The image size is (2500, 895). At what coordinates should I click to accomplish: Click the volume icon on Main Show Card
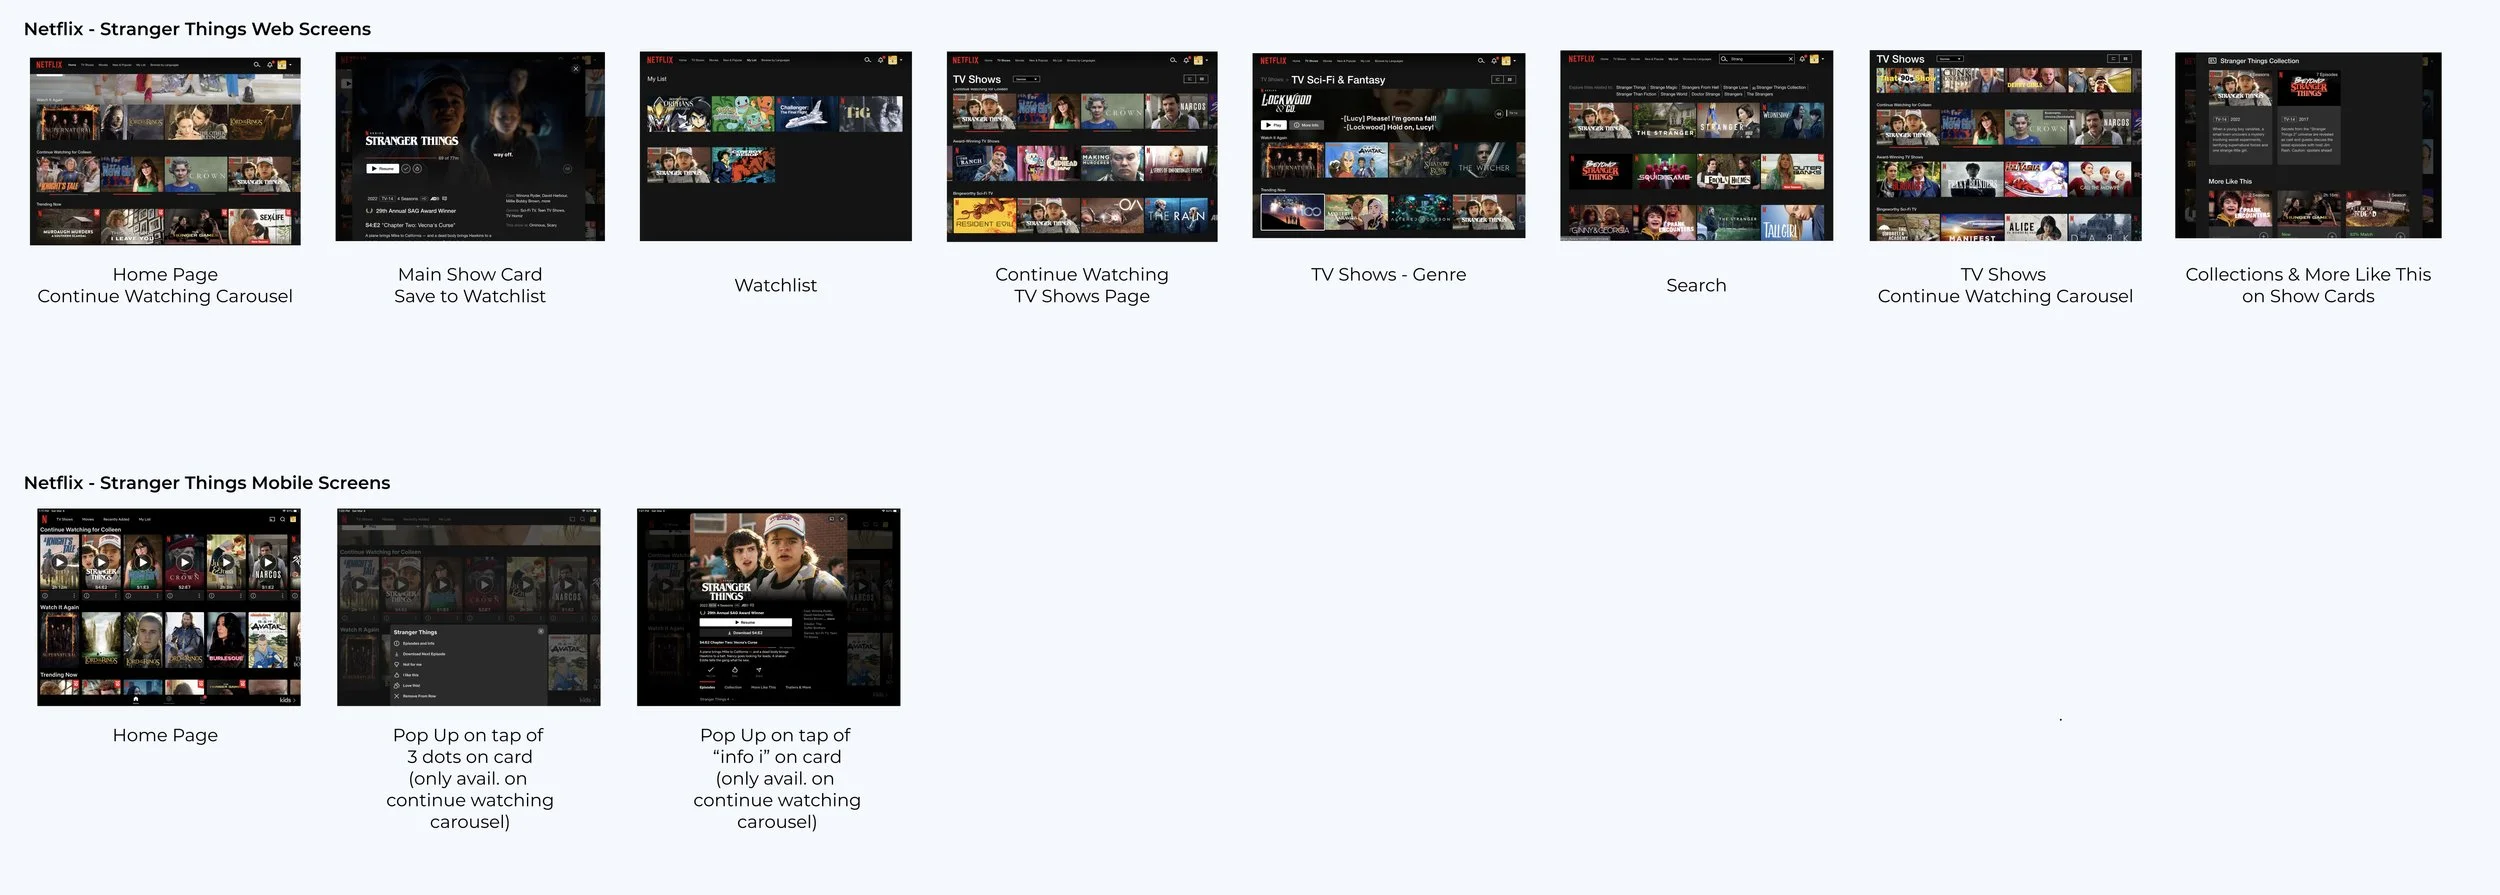[x=567, y=169]
